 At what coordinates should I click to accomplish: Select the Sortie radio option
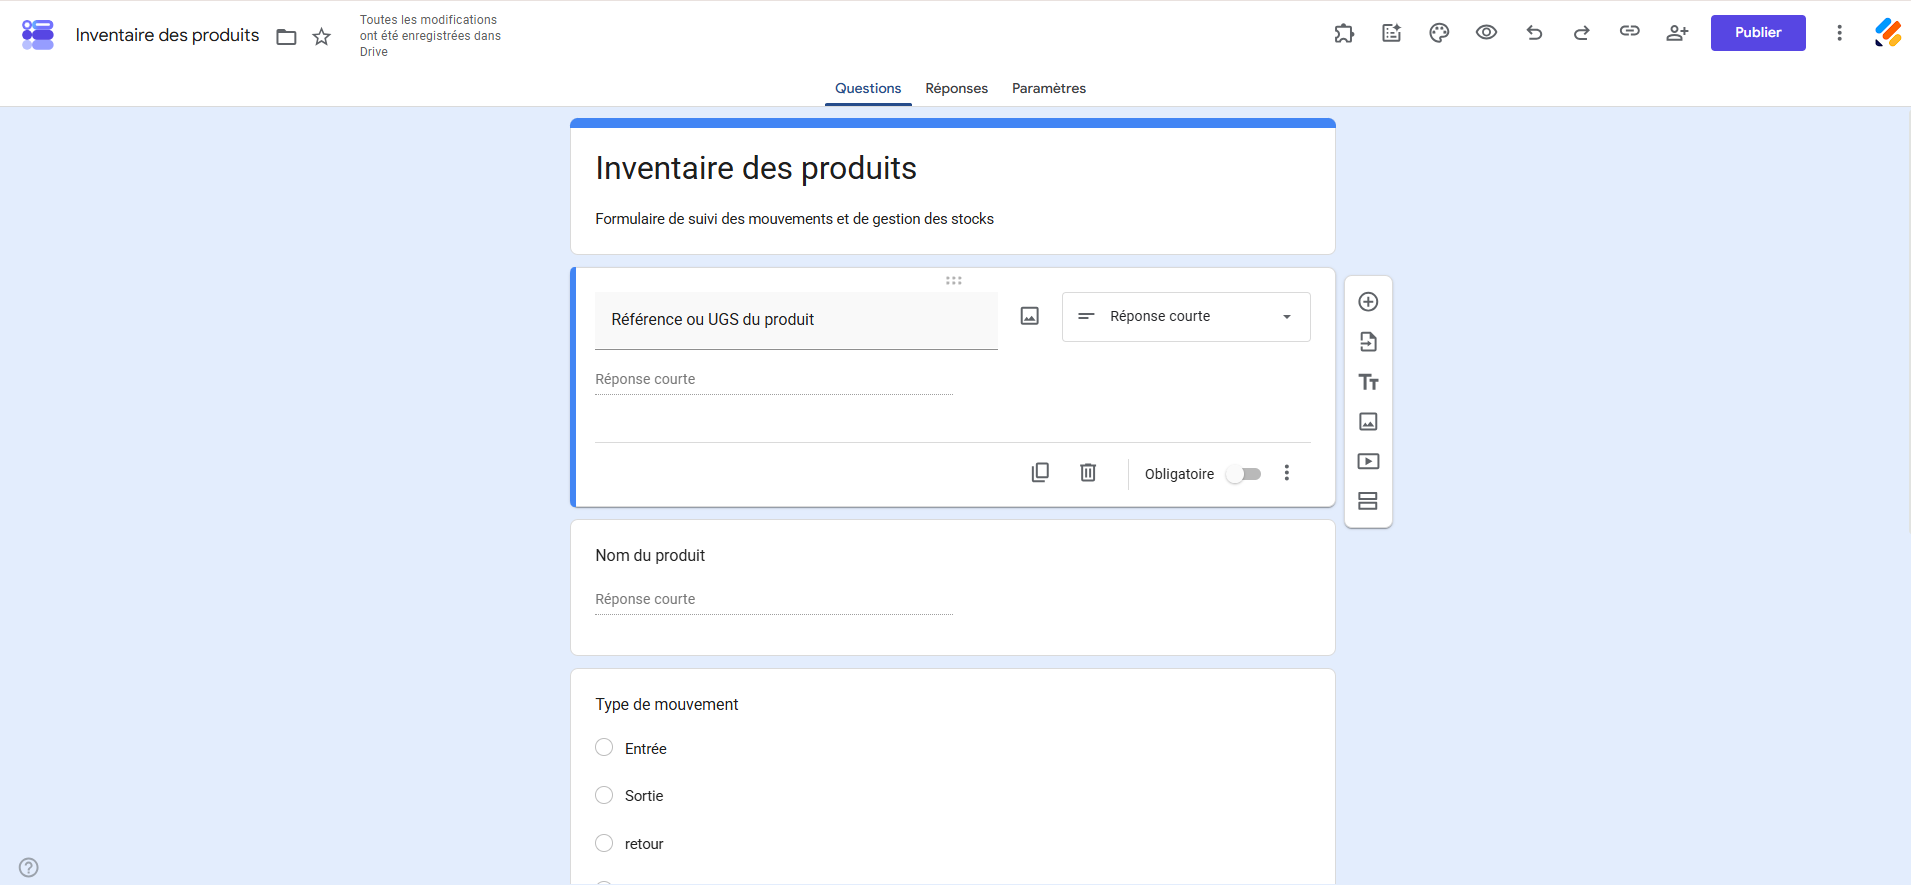(604, 795)
